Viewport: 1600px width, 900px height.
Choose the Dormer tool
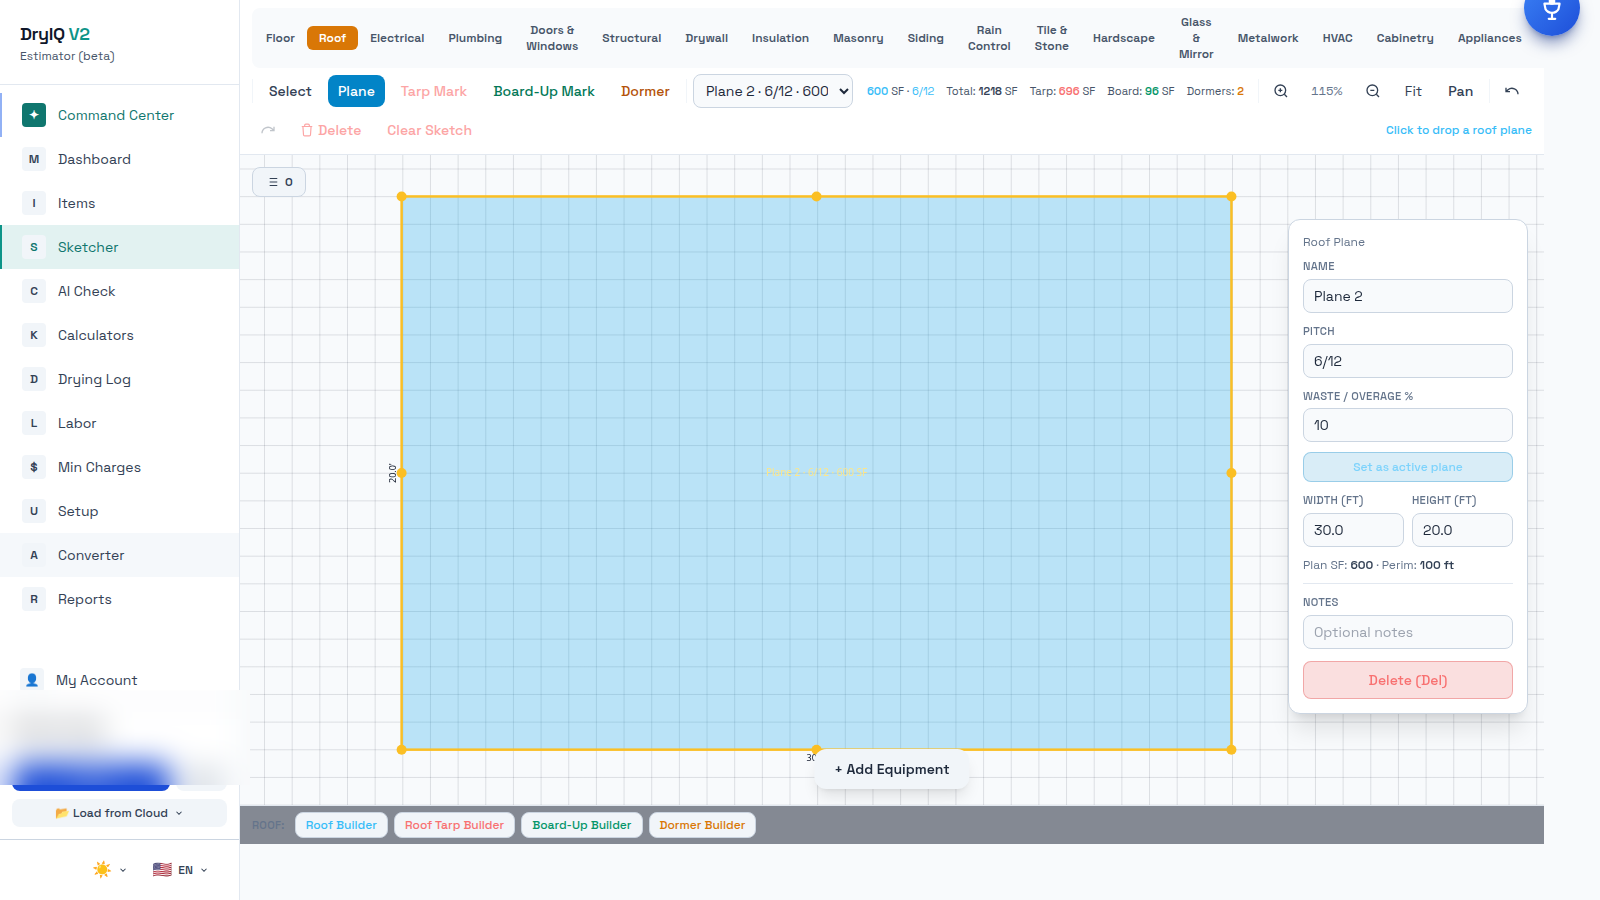(645, 91)
